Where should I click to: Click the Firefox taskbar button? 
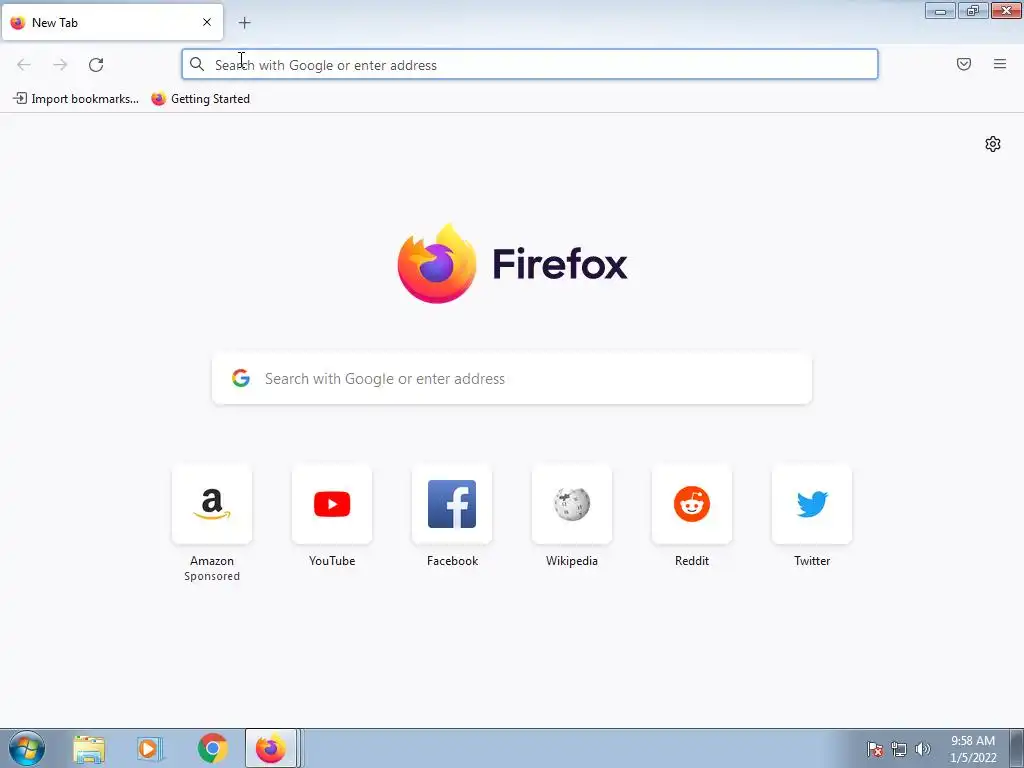click(x=272, y=748)
